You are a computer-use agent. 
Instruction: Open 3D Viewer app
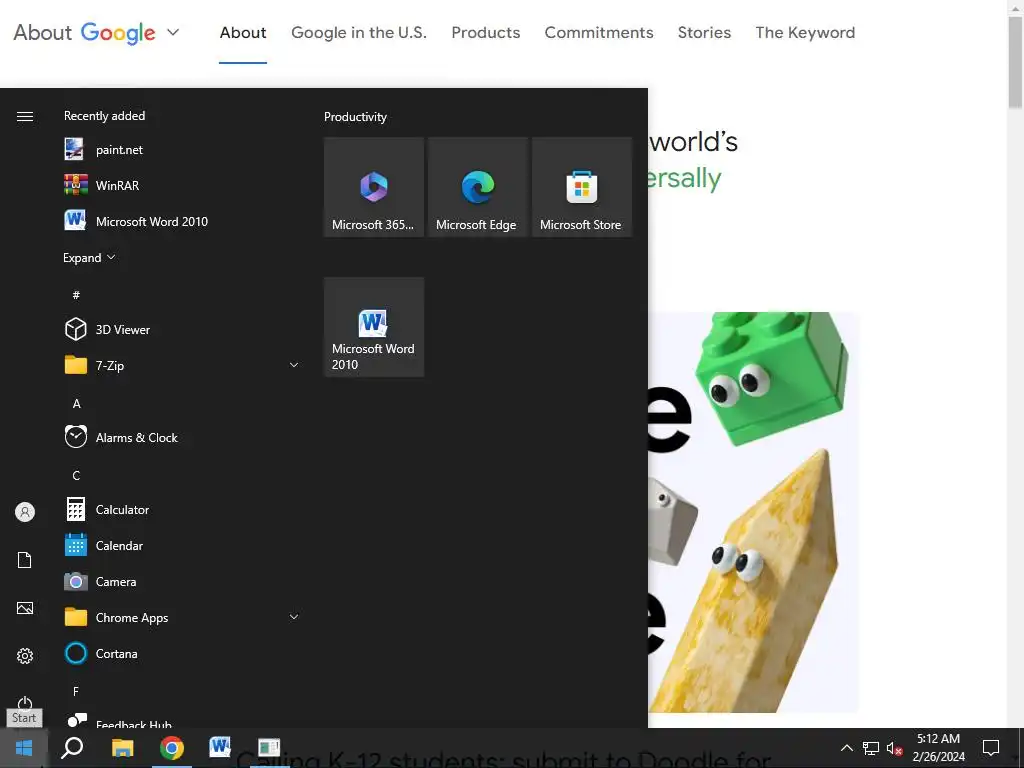[x=183, y=330]
